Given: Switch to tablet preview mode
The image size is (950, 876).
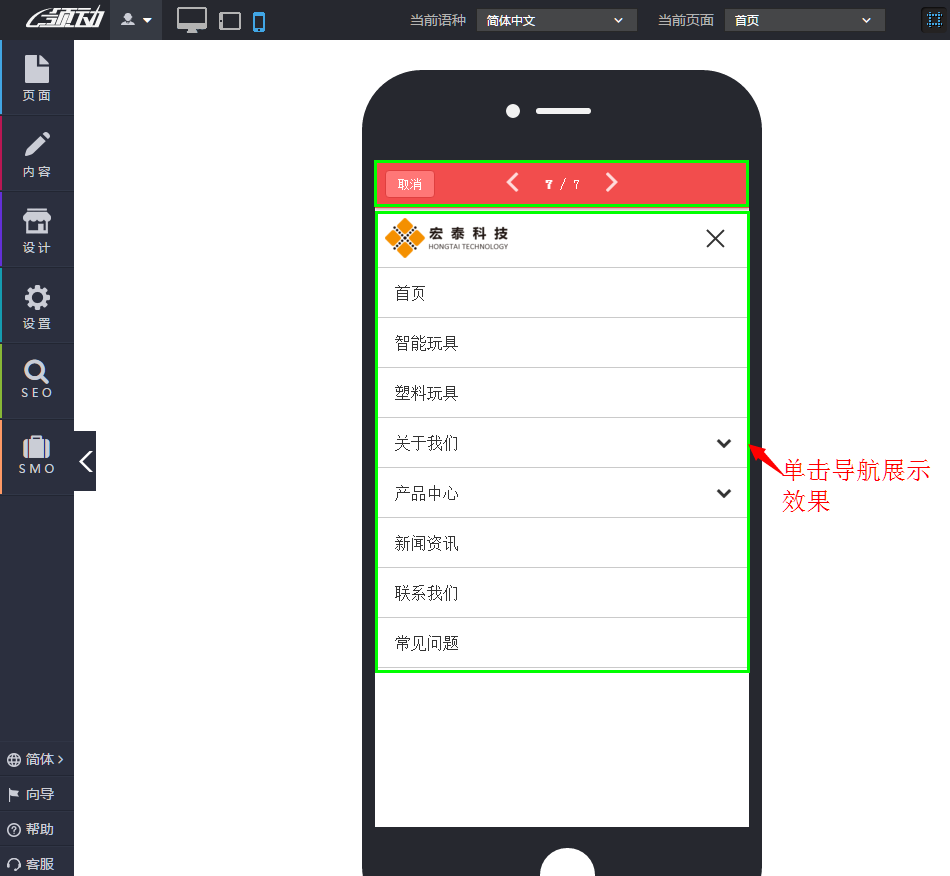Looking at the screenshot, I should (229, 19).
